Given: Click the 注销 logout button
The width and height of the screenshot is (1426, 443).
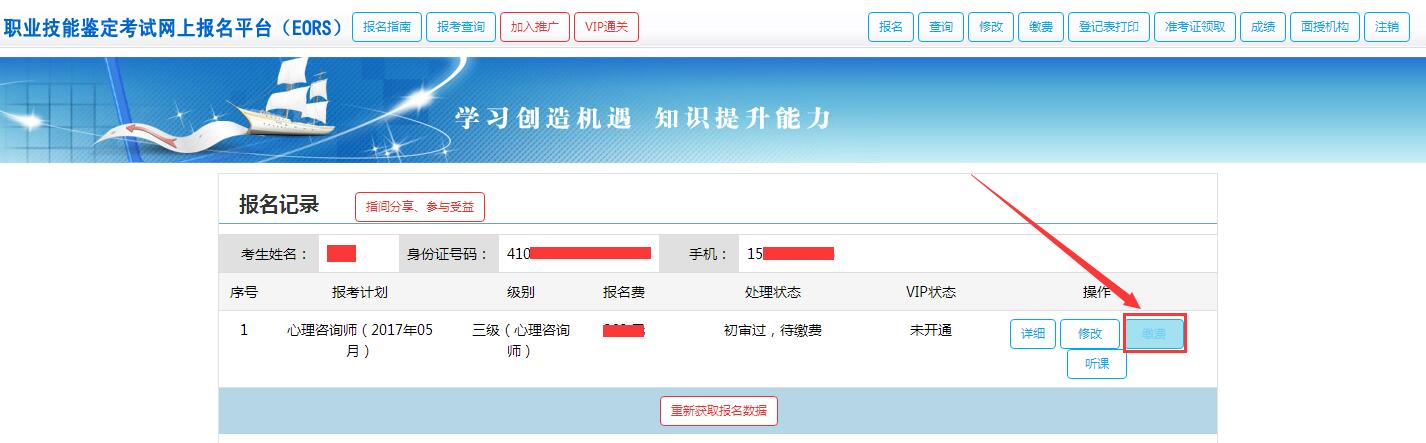Looking at the screenshot, I should click(1387, 27).
